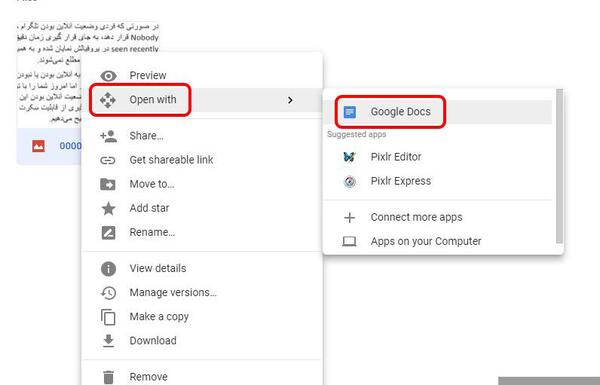Viewport: 600px width, 385px height.
Task: Click the Pixlr Editor butterfly icon
Action: (349, 157)
